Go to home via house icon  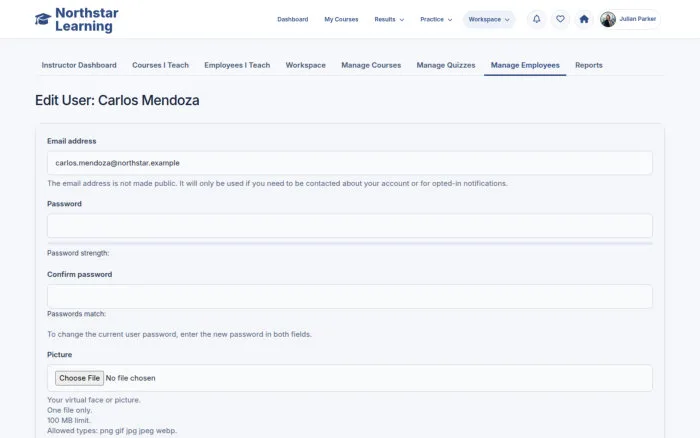[584, 19]
